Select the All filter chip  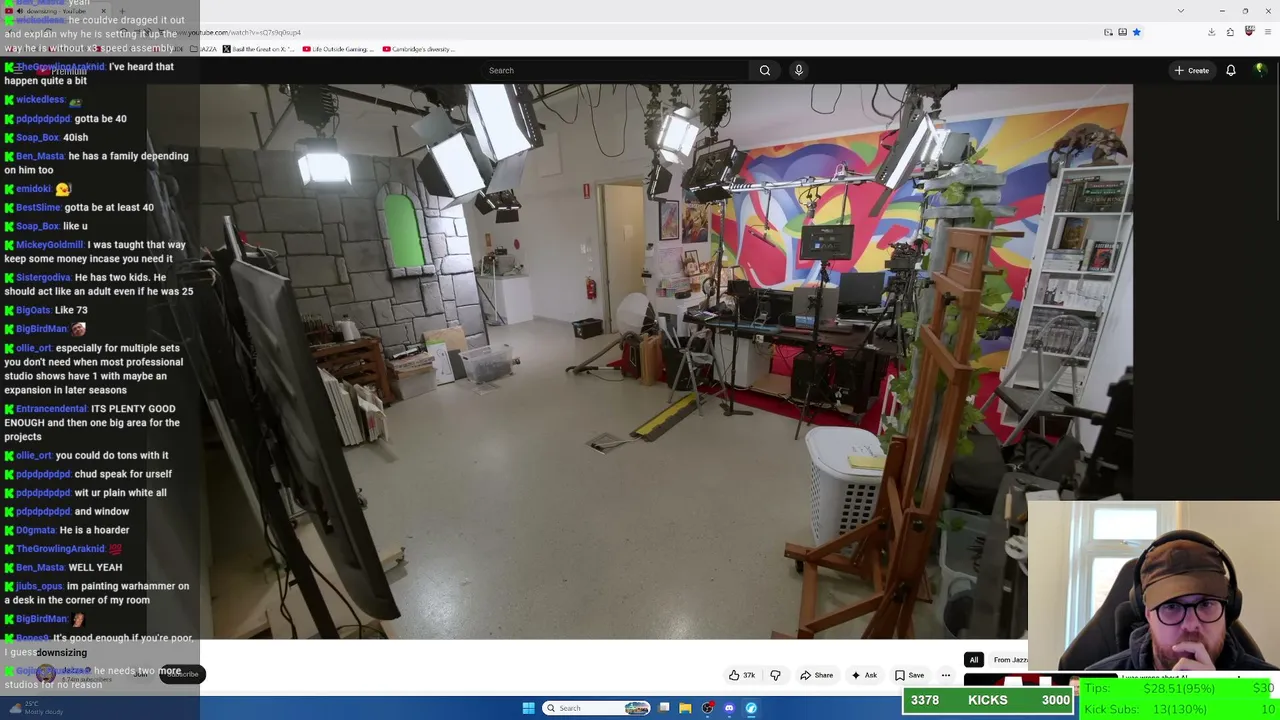pos(973,660)
